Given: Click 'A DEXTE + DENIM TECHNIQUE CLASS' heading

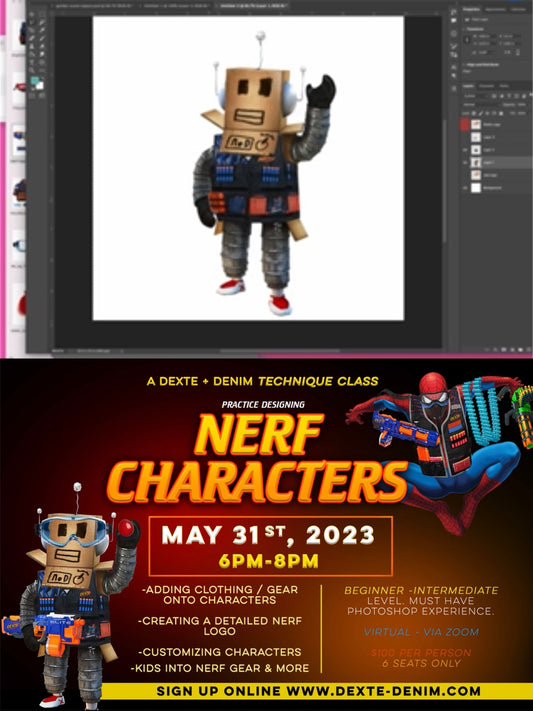Looking at the screenshot, I should coord(262,381).
